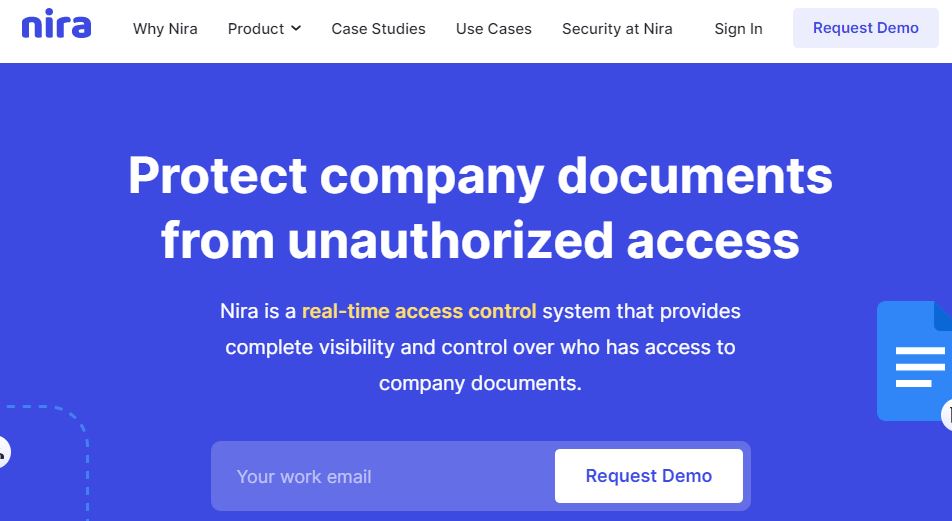952x521 pixels.
Task: Click the white Request Demo button beside email
Action: (x=648, y=476)
